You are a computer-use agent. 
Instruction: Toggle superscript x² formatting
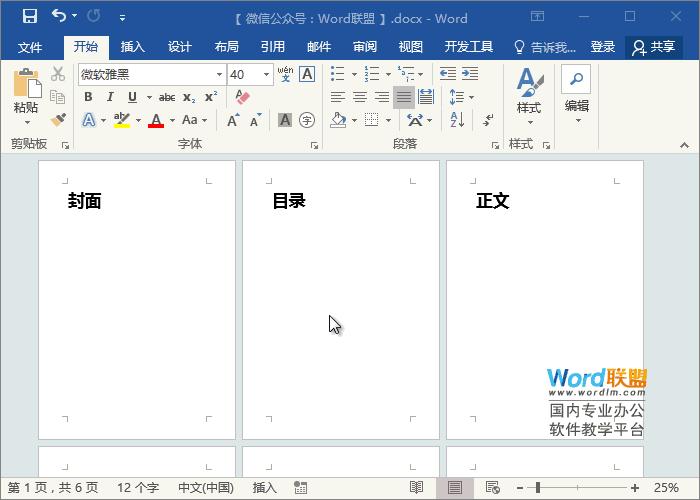[x=211, y=97]
